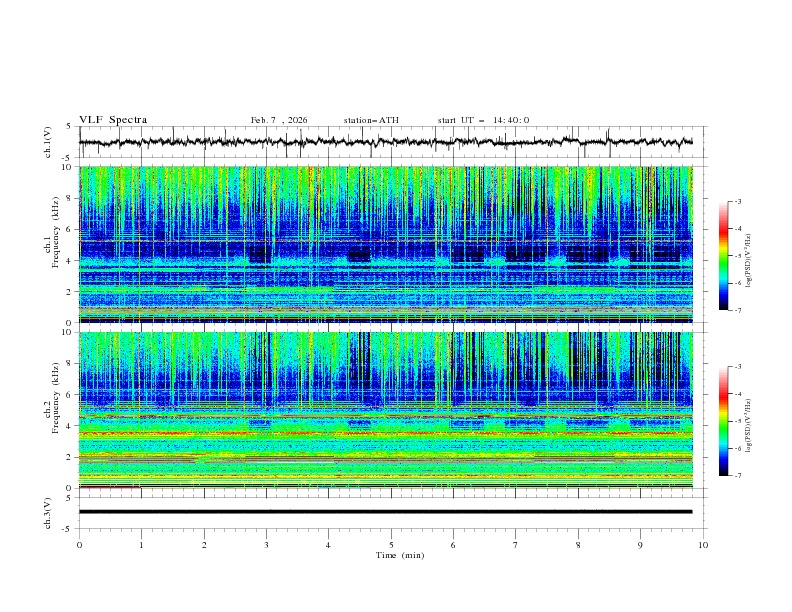Click time axis tick label "0"
The width and height of the screenshot is (792, 612).
79,545
